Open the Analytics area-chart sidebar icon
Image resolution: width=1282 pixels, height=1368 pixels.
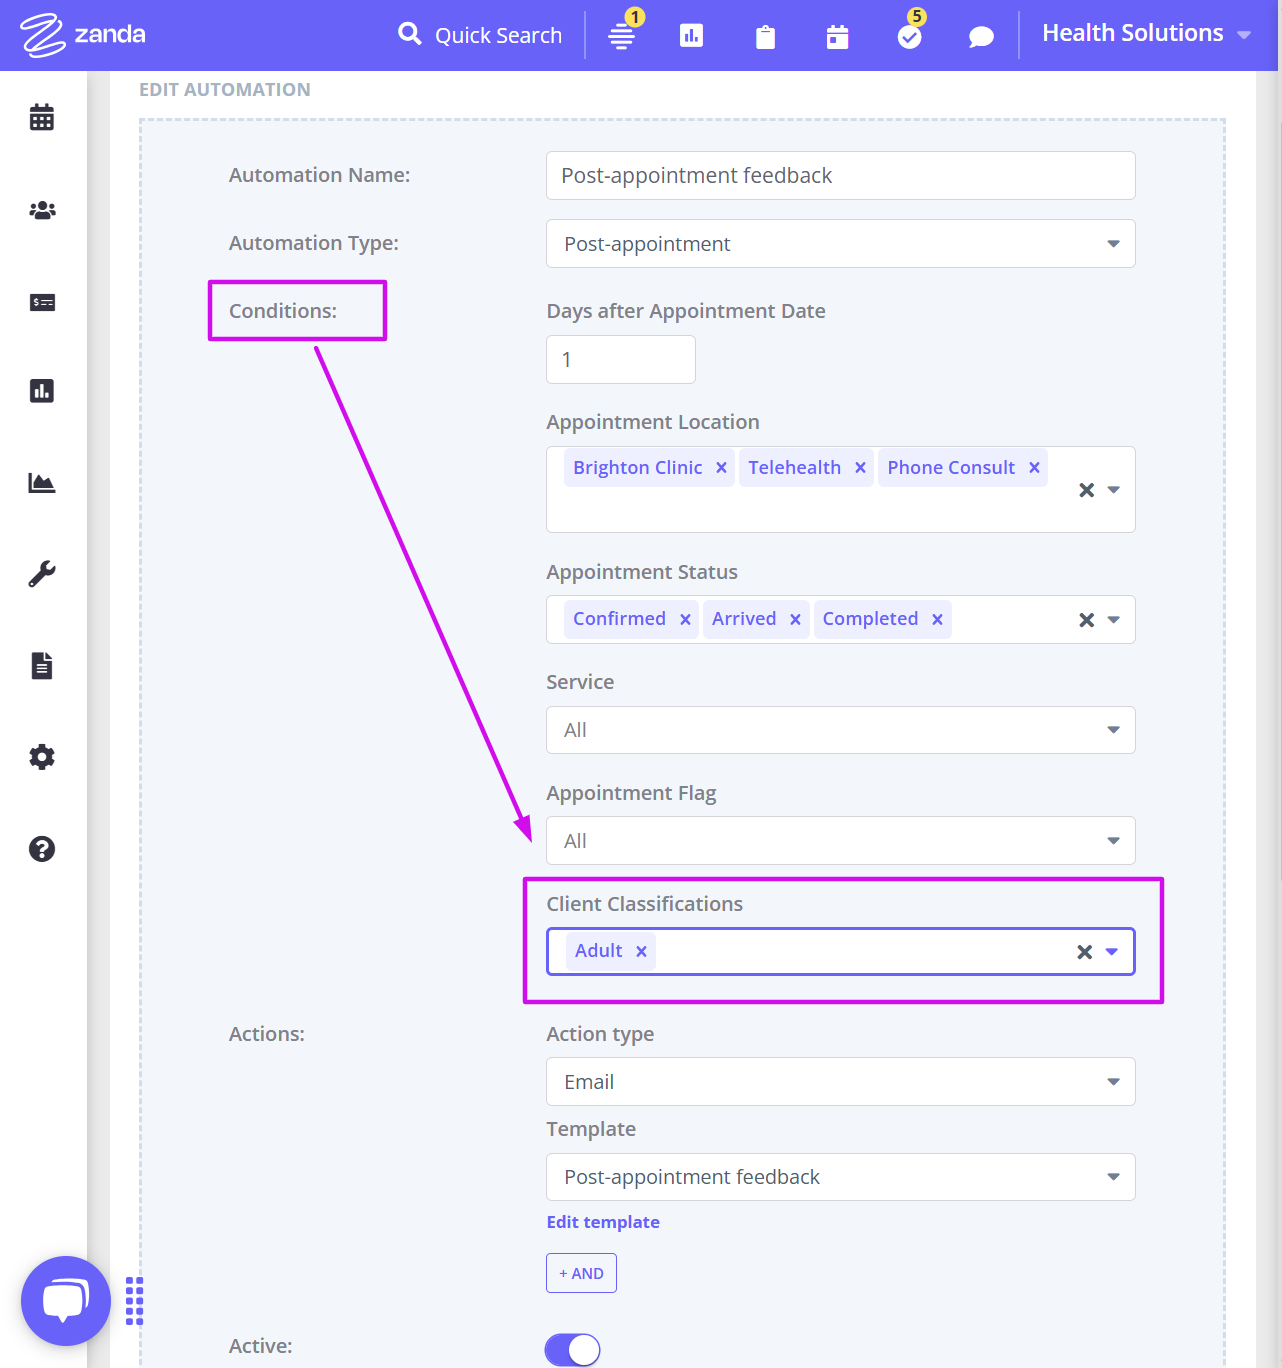pyautogui.click(x=41, y=482)
